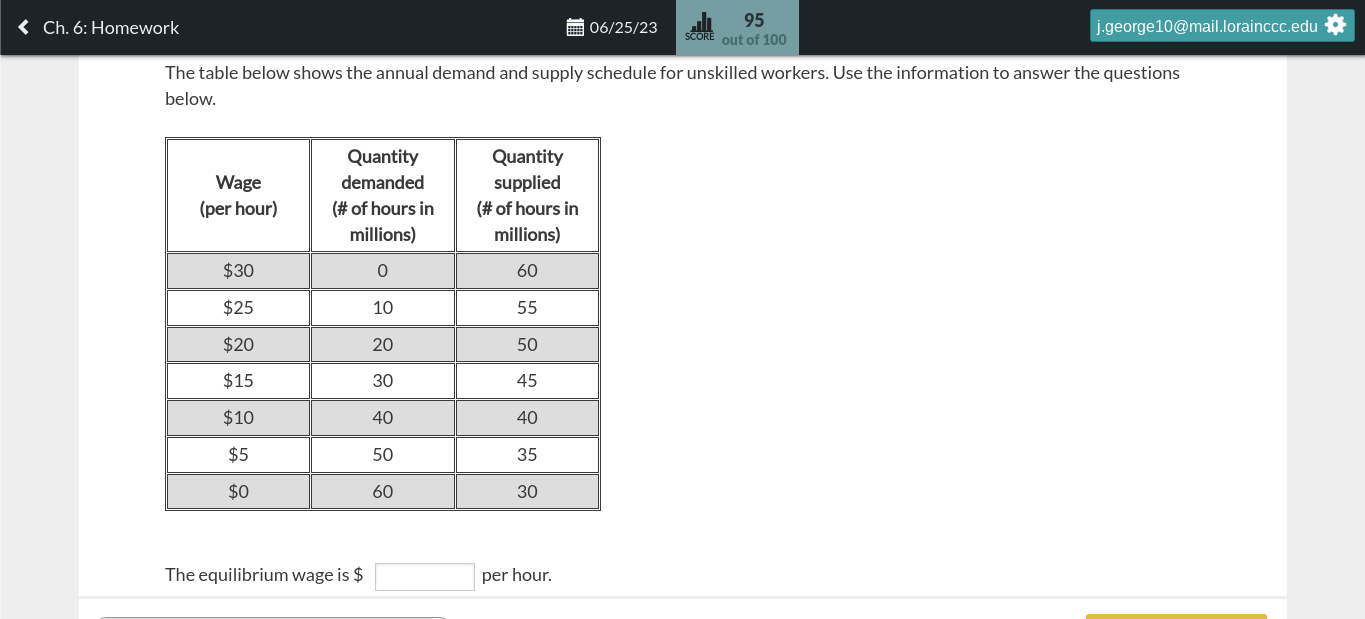The image size is (1365, 619).
Task: Select the Wage (per hour) header cell
Action: tap(238, 194)
